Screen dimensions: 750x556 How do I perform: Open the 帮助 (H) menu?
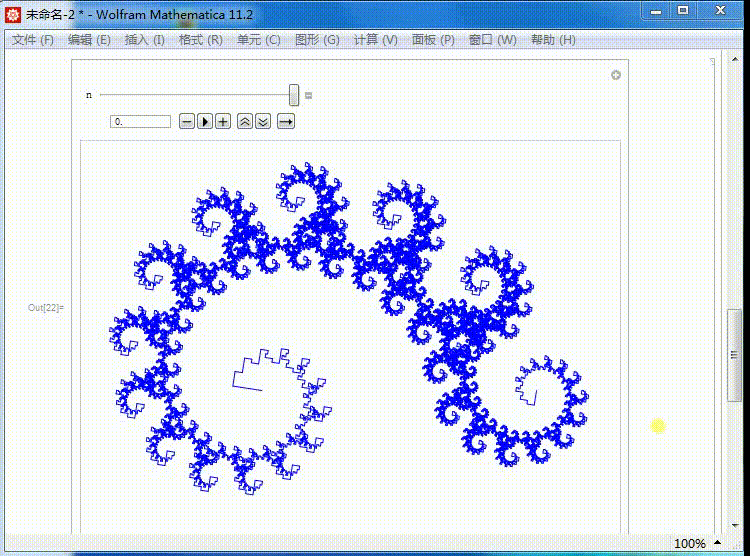(x=553, y=40)
